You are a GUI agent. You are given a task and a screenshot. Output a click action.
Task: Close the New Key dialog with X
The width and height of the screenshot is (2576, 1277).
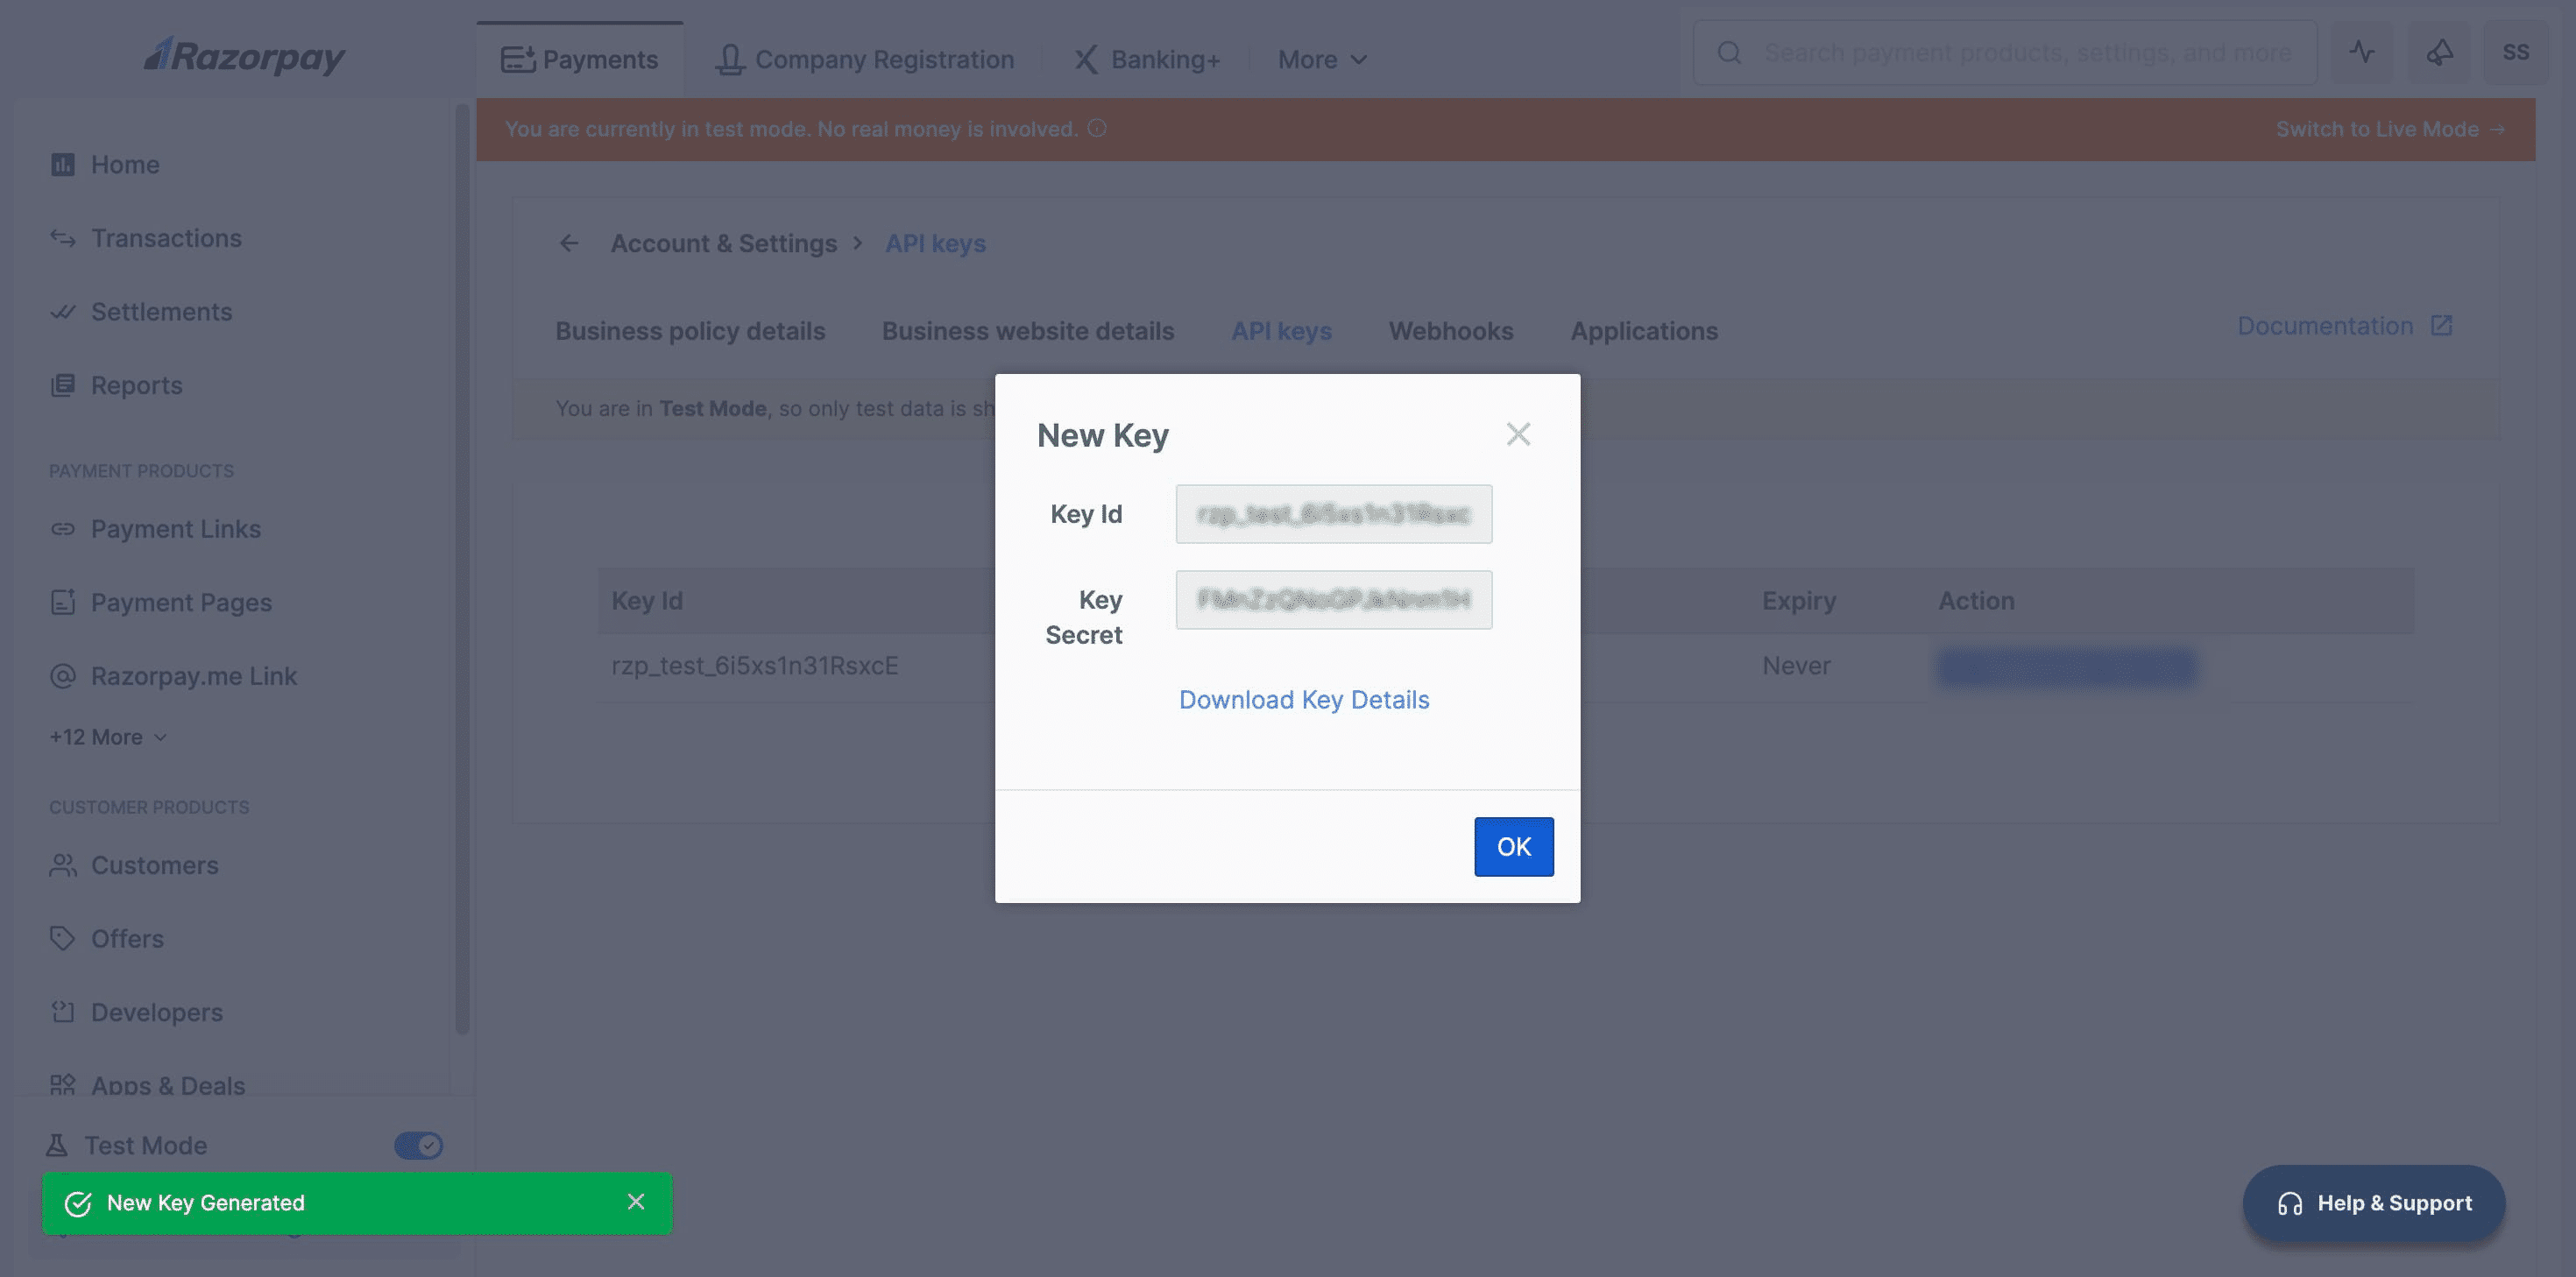point(1518,434)
